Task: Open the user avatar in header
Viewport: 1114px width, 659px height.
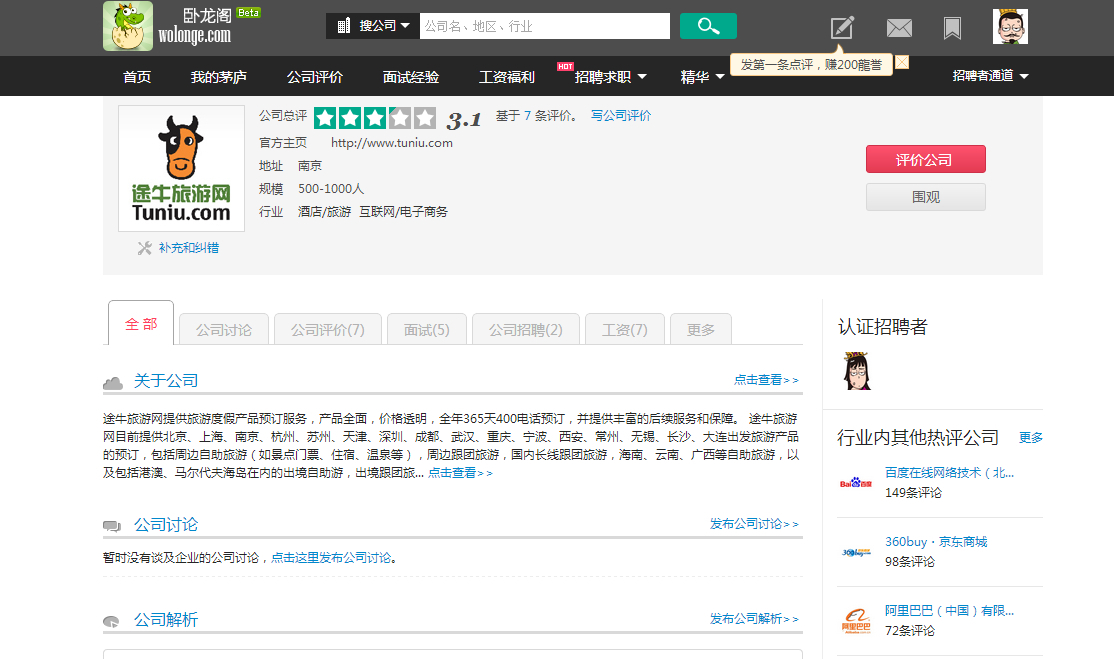Action: click(1010, 27)
